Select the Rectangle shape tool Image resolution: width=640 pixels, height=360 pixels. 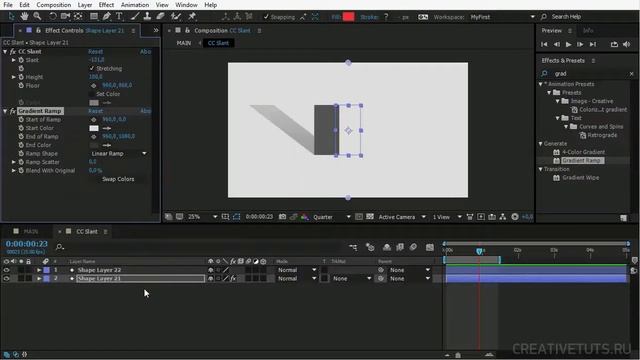[94, 16]
